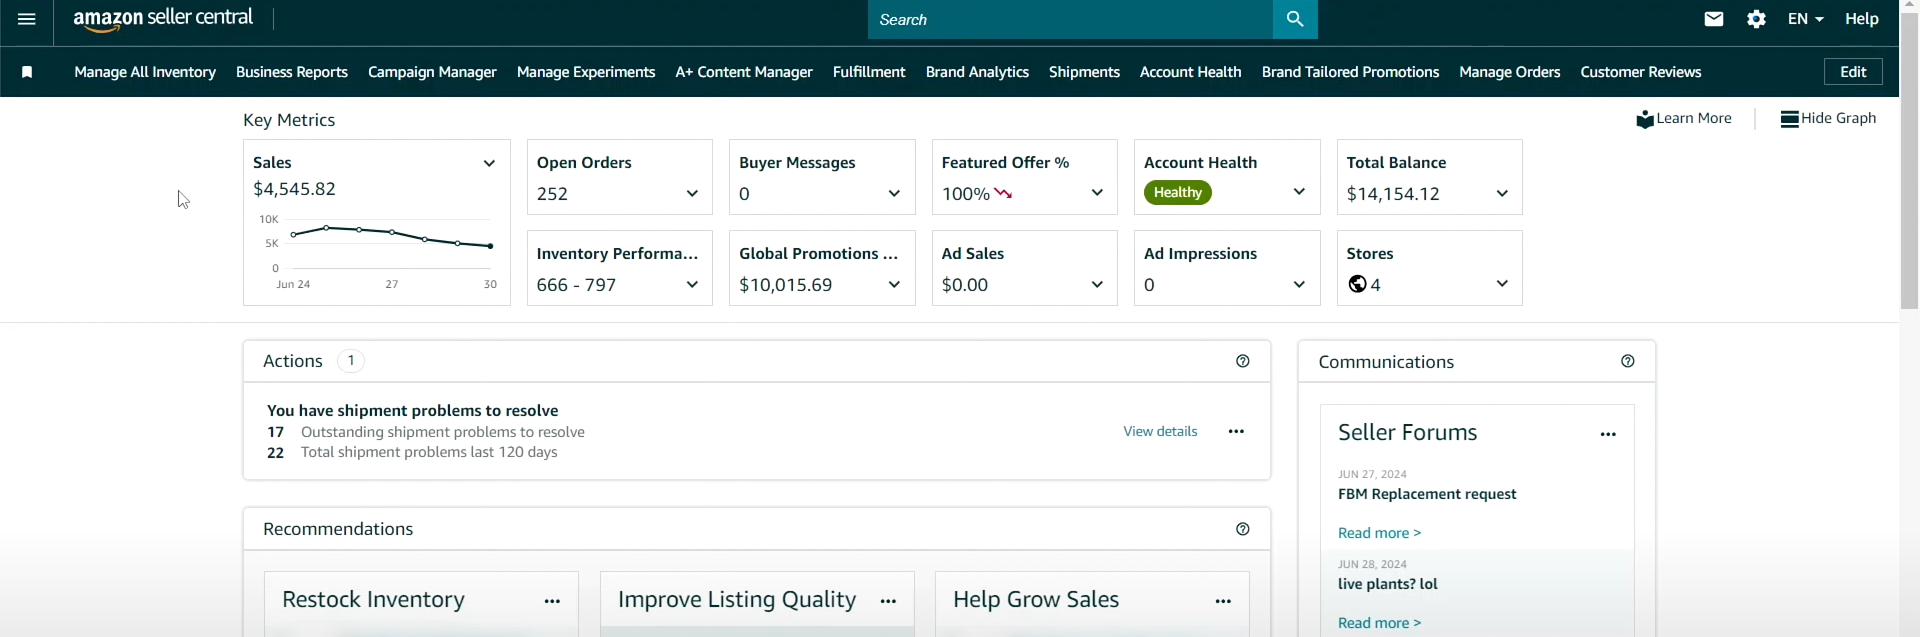Viewport: 1920px width, 637px height.
Task: Expand the Inventory Performance dropdown
Action: coord(692,285)
